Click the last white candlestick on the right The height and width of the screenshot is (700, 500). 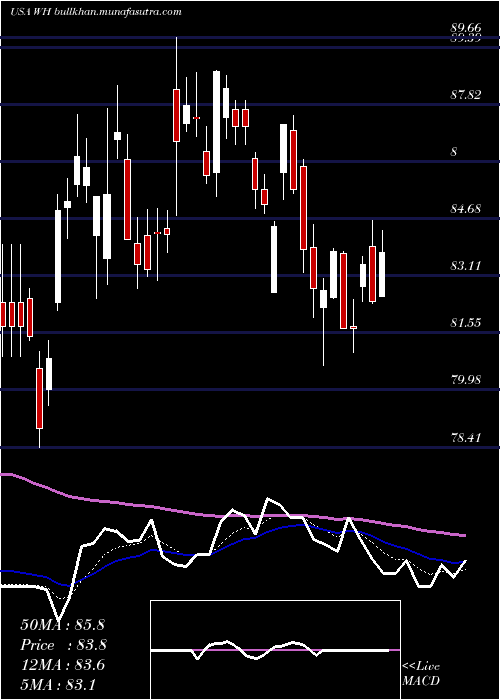[382, 274]
